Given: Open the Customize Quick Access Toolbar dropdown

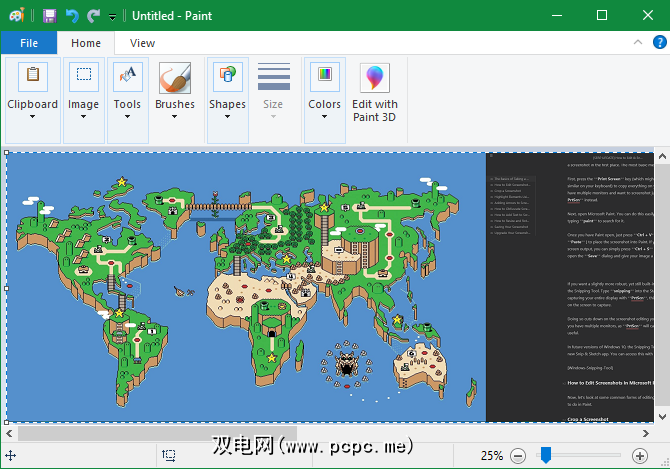Looking at the screenshot, I should [112, 17].
